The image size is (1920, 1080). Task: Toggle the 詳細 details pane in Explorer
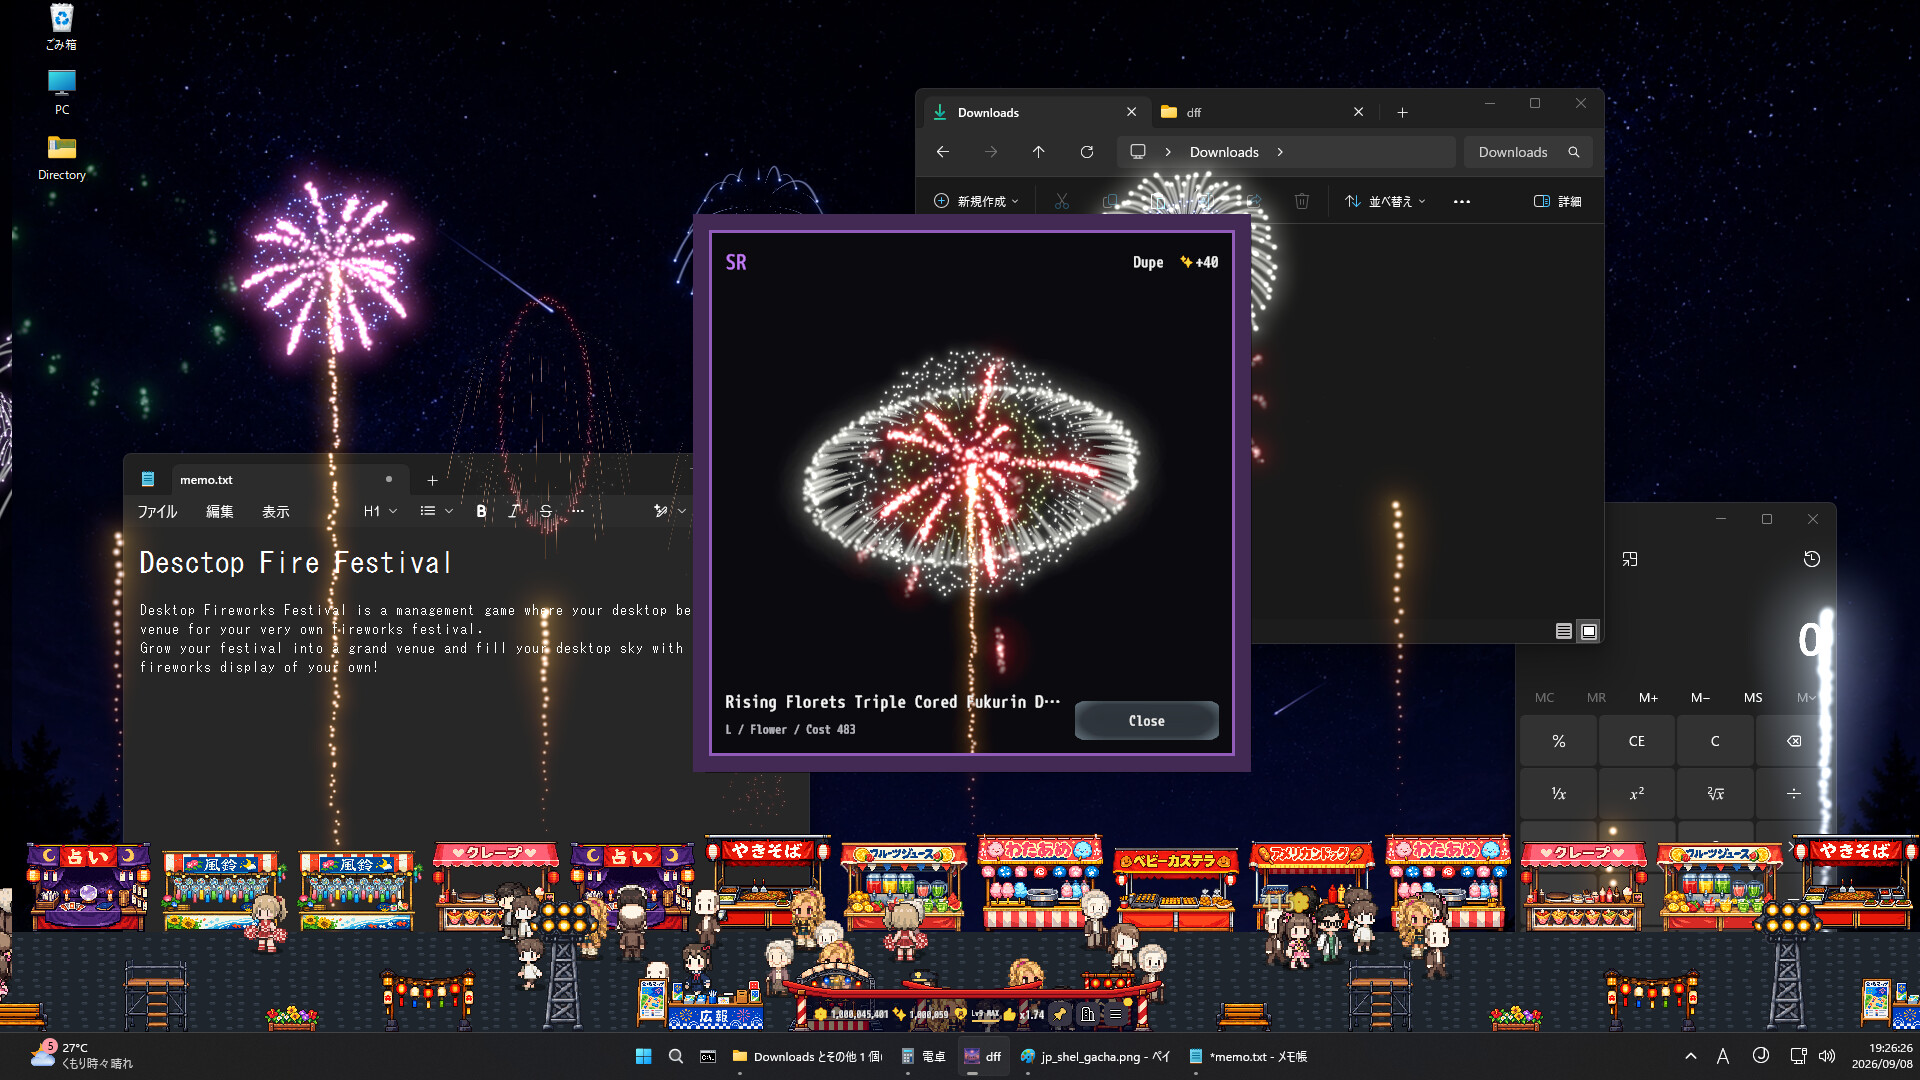click(1558, 202)
